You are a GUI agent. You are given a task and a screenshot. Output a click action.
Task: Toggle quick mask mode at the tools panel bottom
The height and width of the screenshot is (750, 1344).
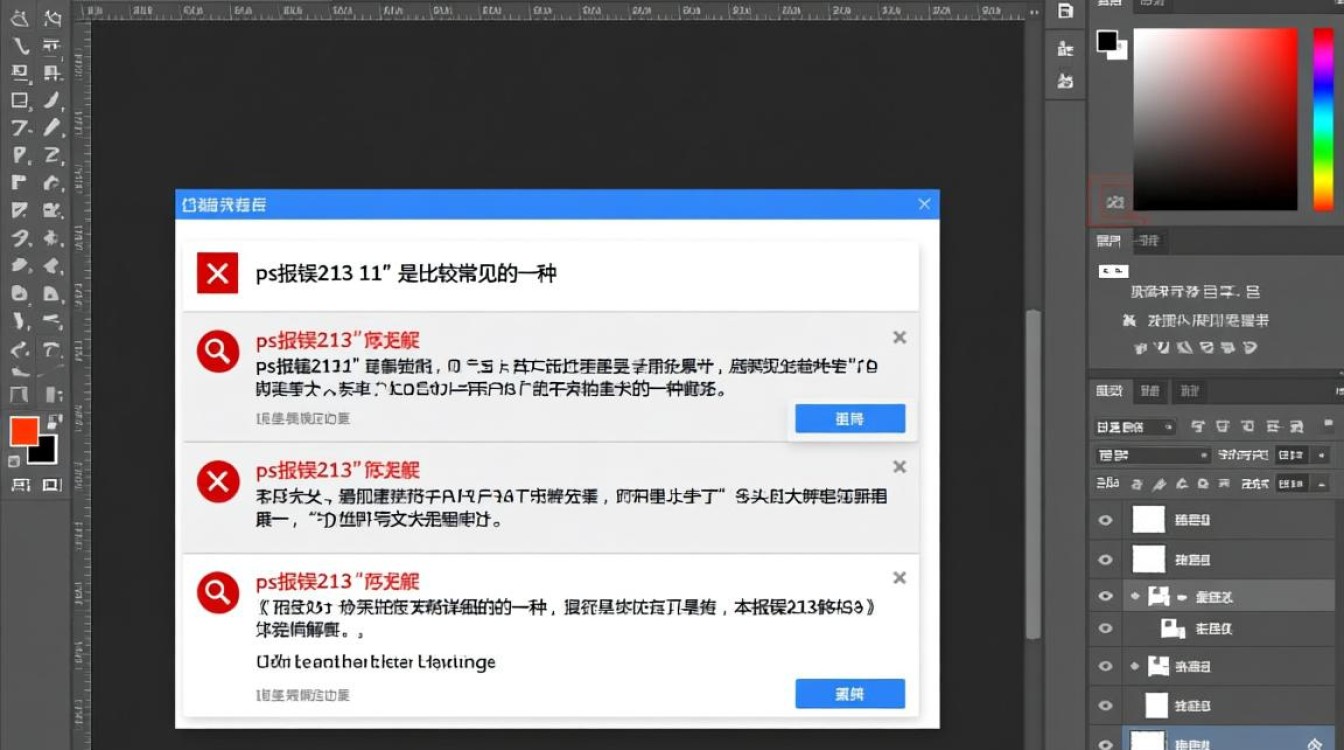(19, 485)
